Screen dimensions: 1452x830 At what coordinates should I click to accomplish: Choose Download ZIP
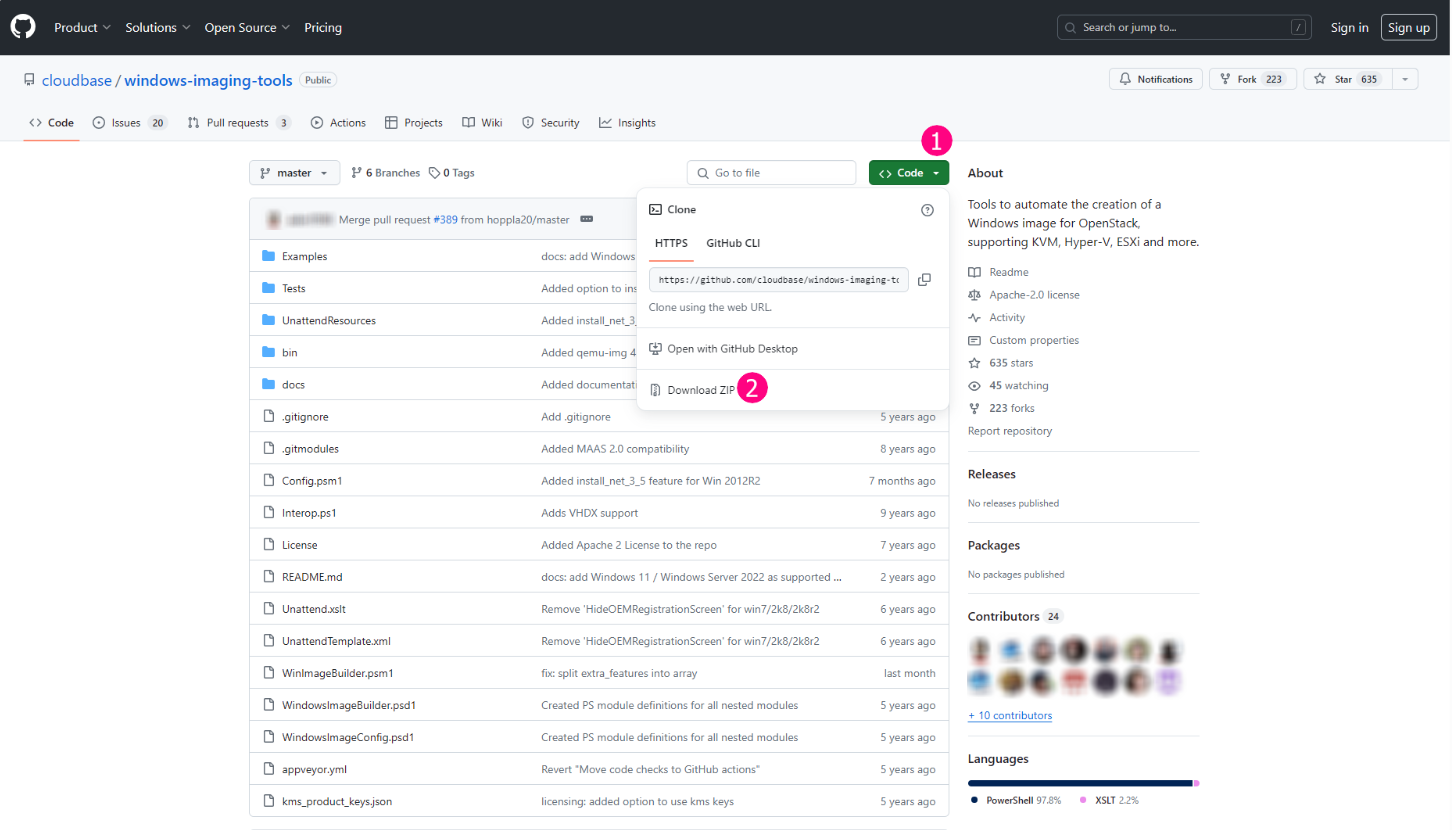click(x=692, y=390)
